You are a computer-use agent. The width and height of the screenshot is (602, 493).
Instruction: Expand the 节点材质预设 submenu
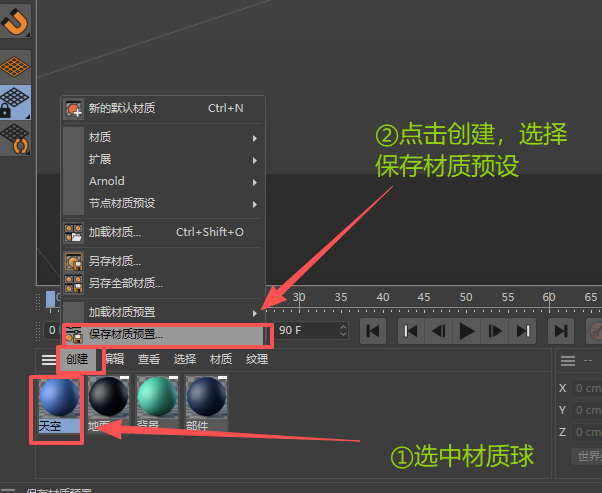tap(163, 203)
